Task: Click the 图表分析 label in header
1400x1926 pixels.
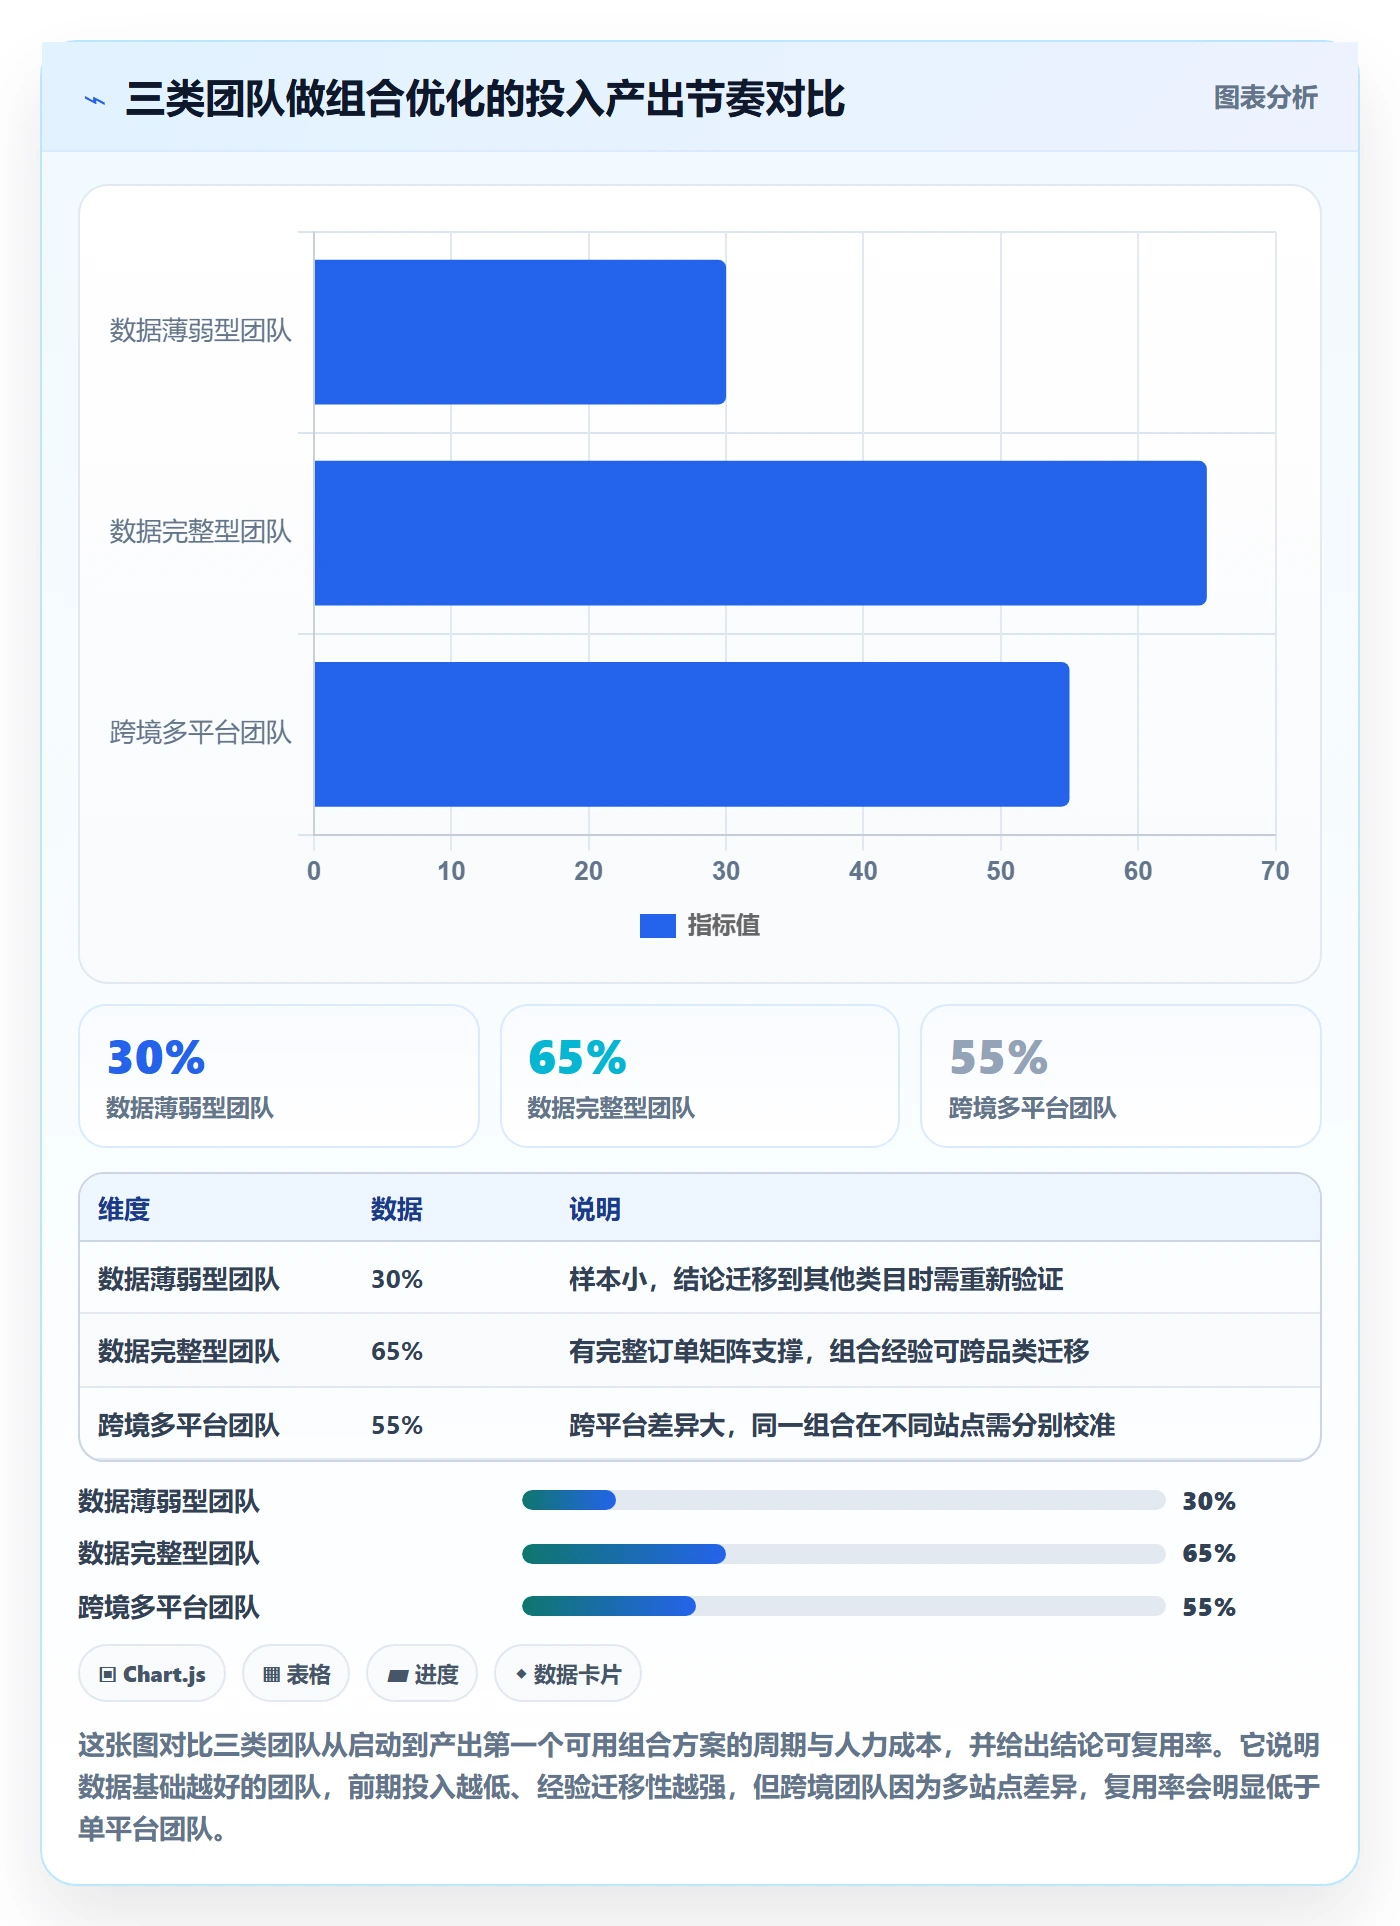Action: pos(1265,98)
